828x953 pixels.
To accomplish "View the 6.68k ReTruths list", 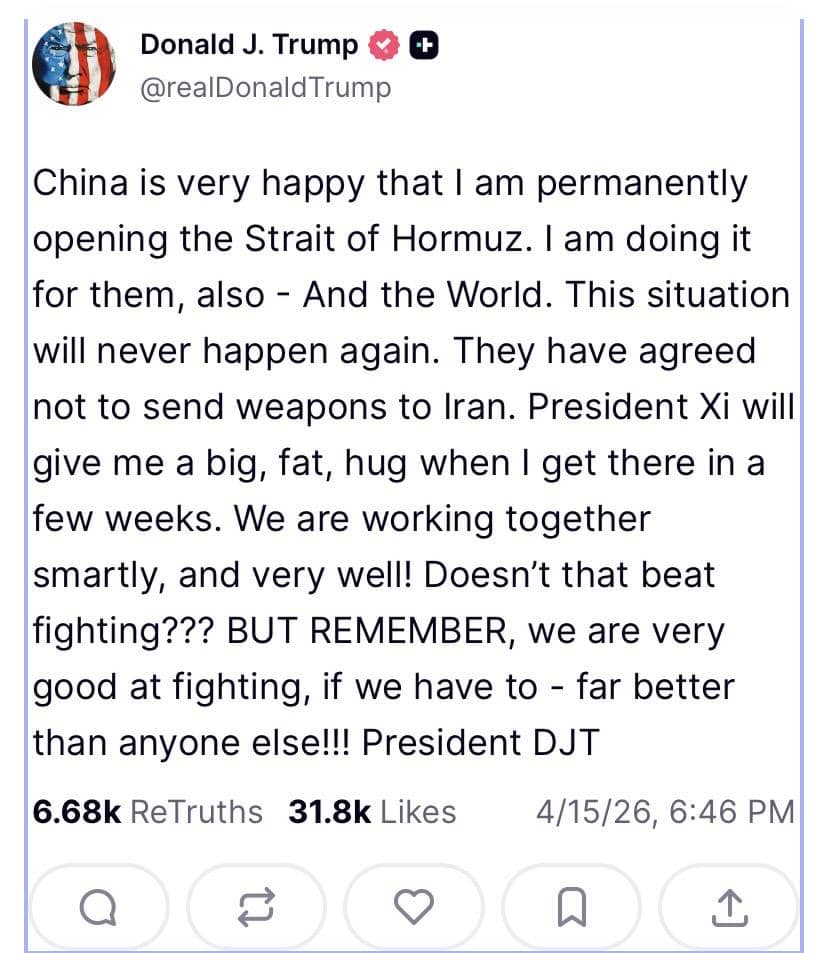I will coord(148,812).
